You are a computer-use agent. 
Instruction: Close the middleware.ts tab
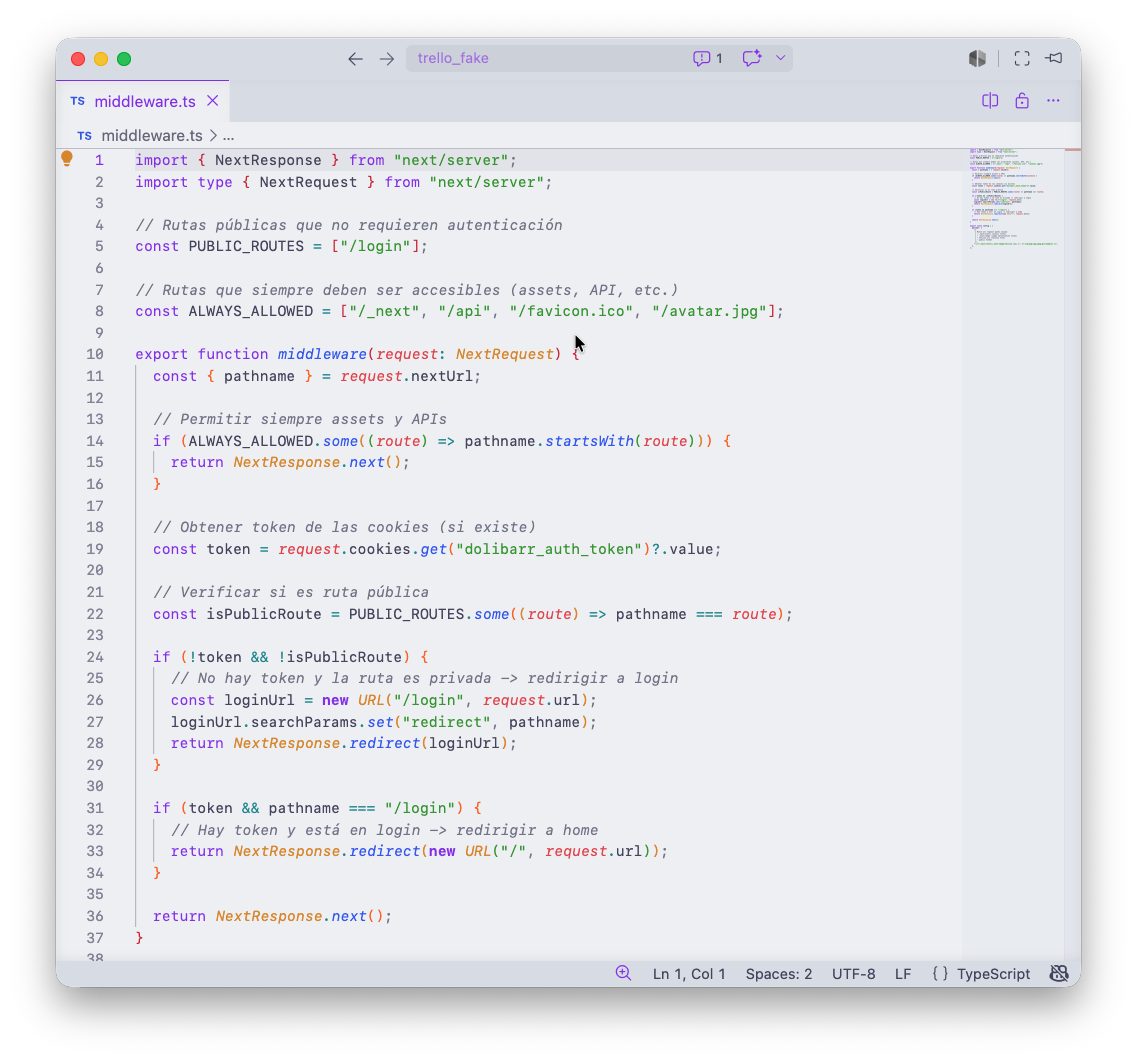coord(212,101)
